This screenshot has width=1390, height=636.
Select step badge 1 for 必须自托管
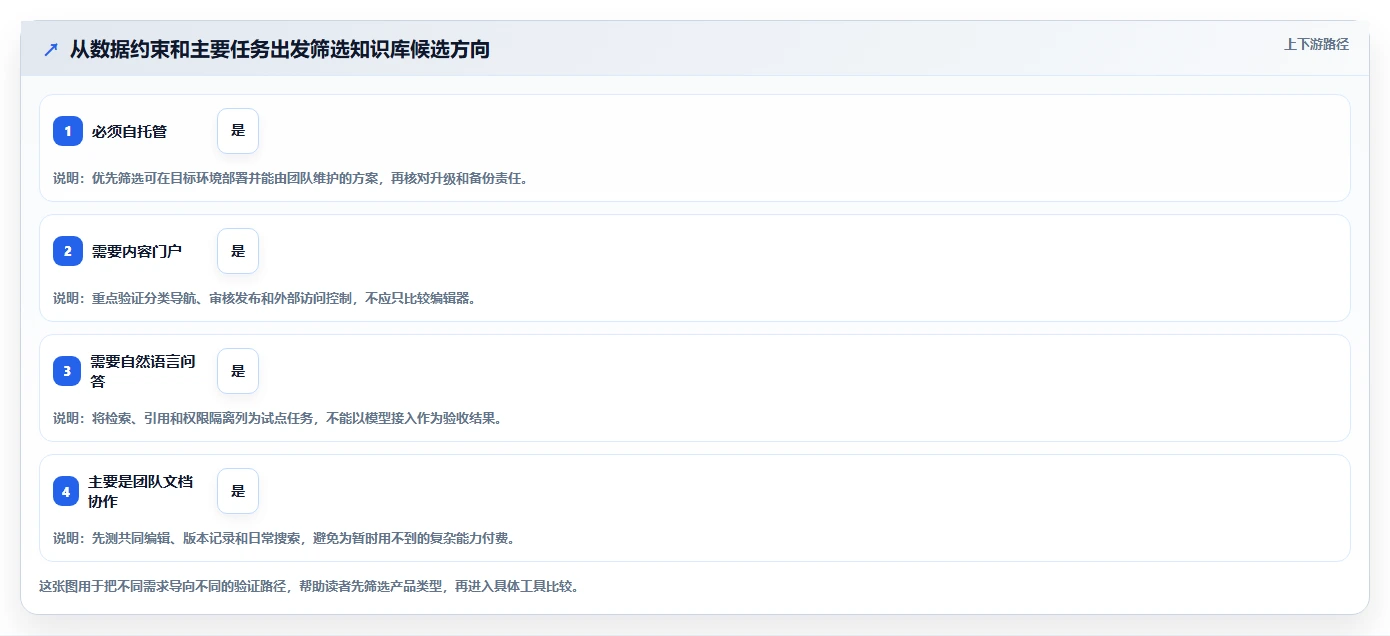pyautogui.click(x=68, y=131)
